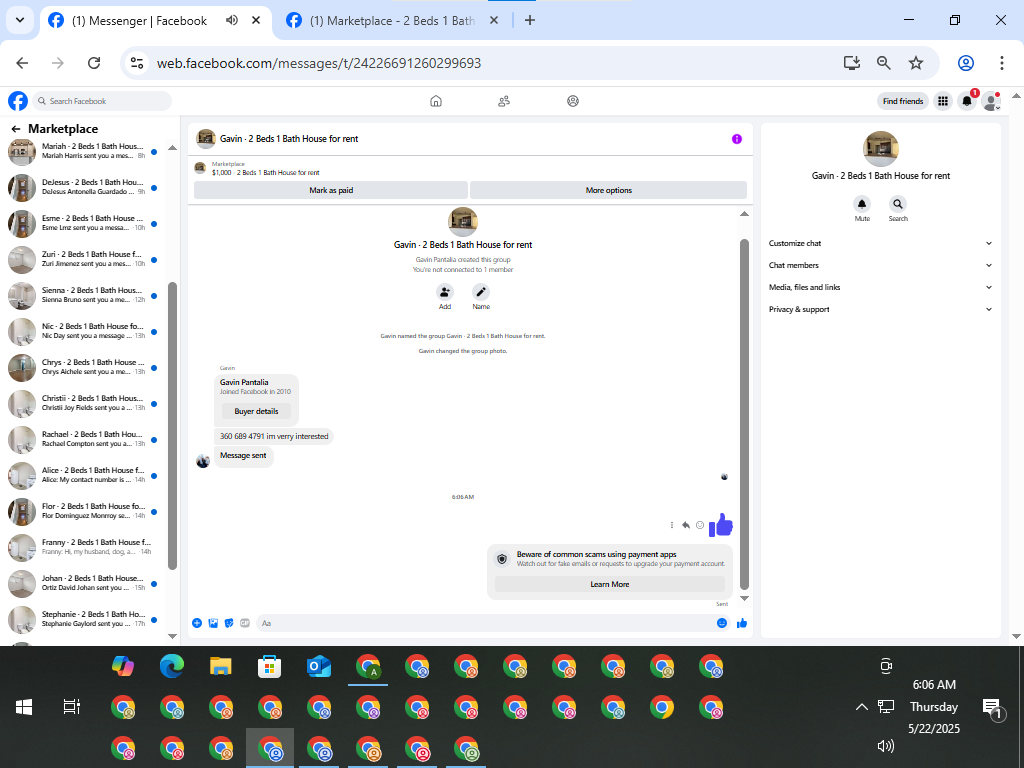
Task: Open the emoji picker in message box
Action: (x=722, y=623)
